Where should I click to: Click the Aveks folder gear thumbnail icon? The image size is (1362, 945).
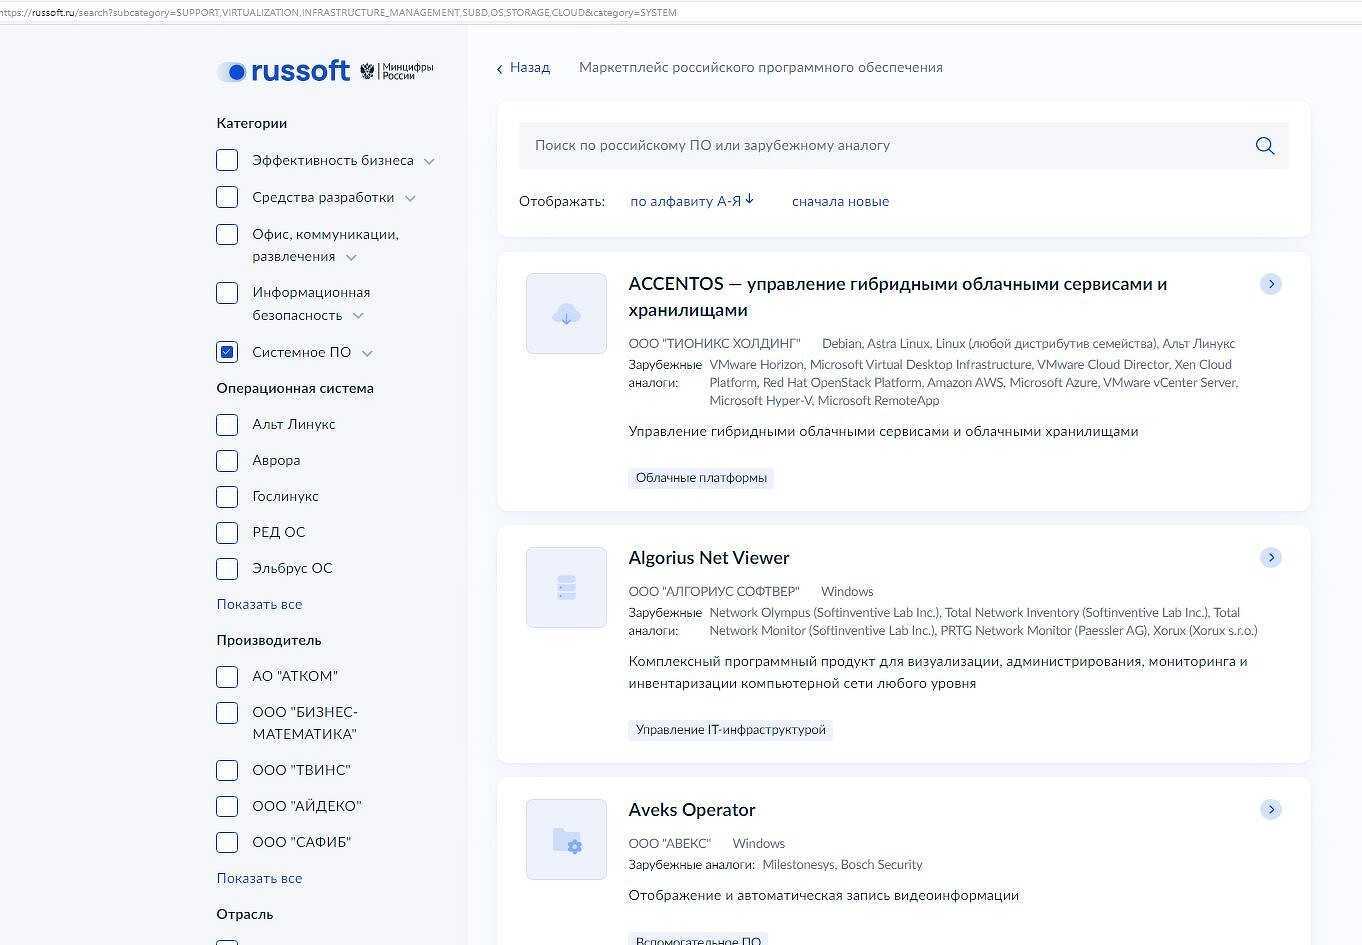tap(566, 840)
